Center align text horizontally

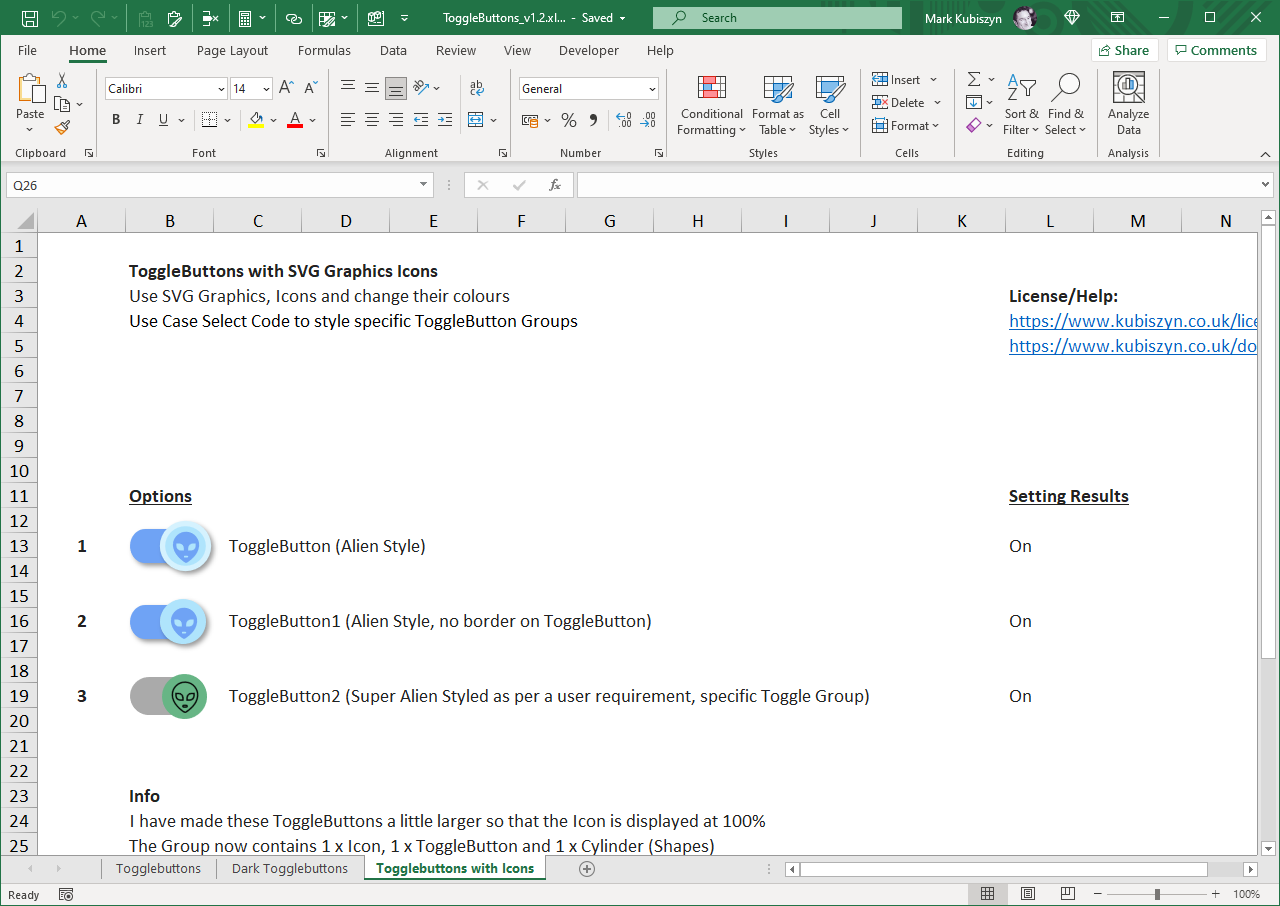click(x=372, y=120)
